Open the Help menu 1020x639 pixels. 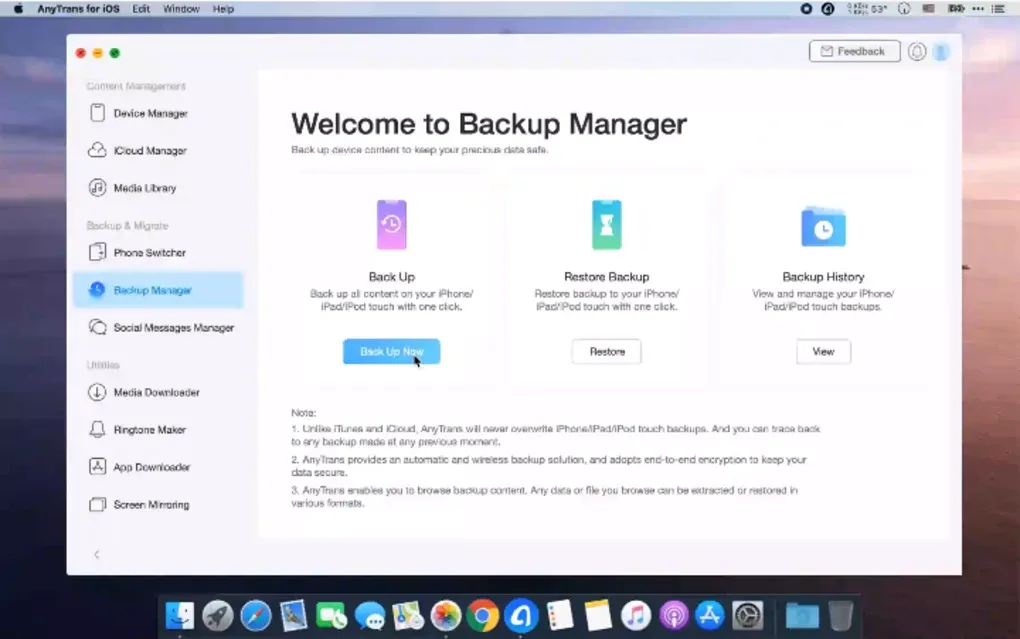click(223, 9)
